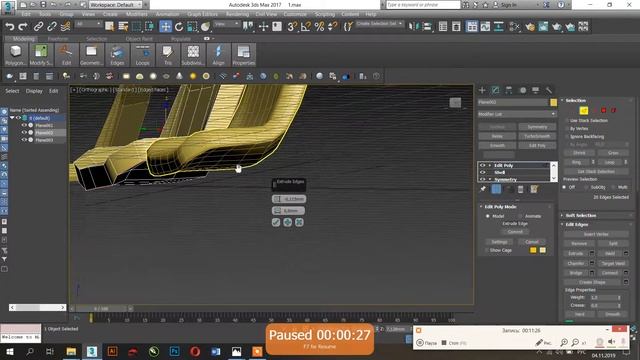Open the Properties ribbon panel

[x=244, y=55]
